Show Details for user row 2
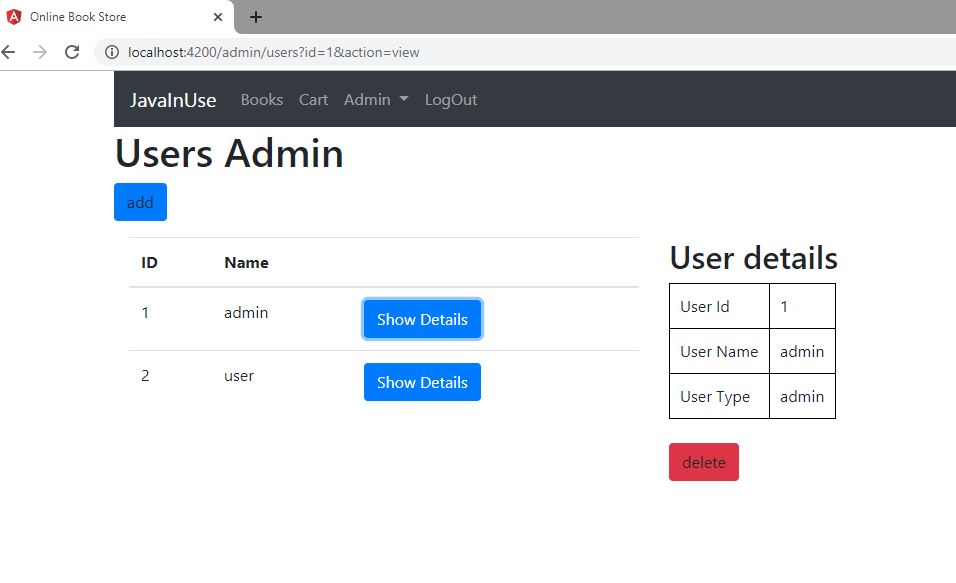Image resolution: width=956 pixels, height=583 pixels. 422,382
